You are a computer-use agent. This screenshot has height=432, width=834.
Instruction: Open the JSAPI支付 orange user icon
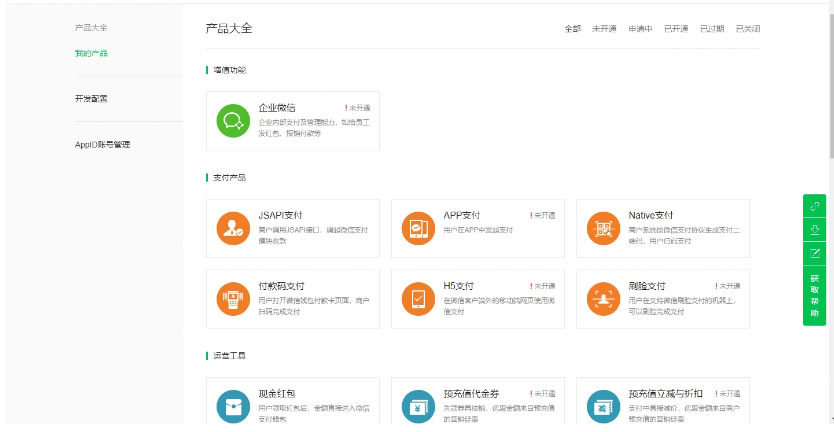[233, 228]
